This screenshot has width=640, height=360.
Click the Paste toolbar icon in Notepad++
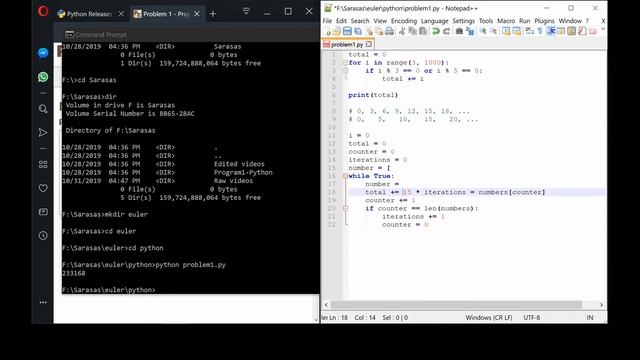tap(423, 31)
